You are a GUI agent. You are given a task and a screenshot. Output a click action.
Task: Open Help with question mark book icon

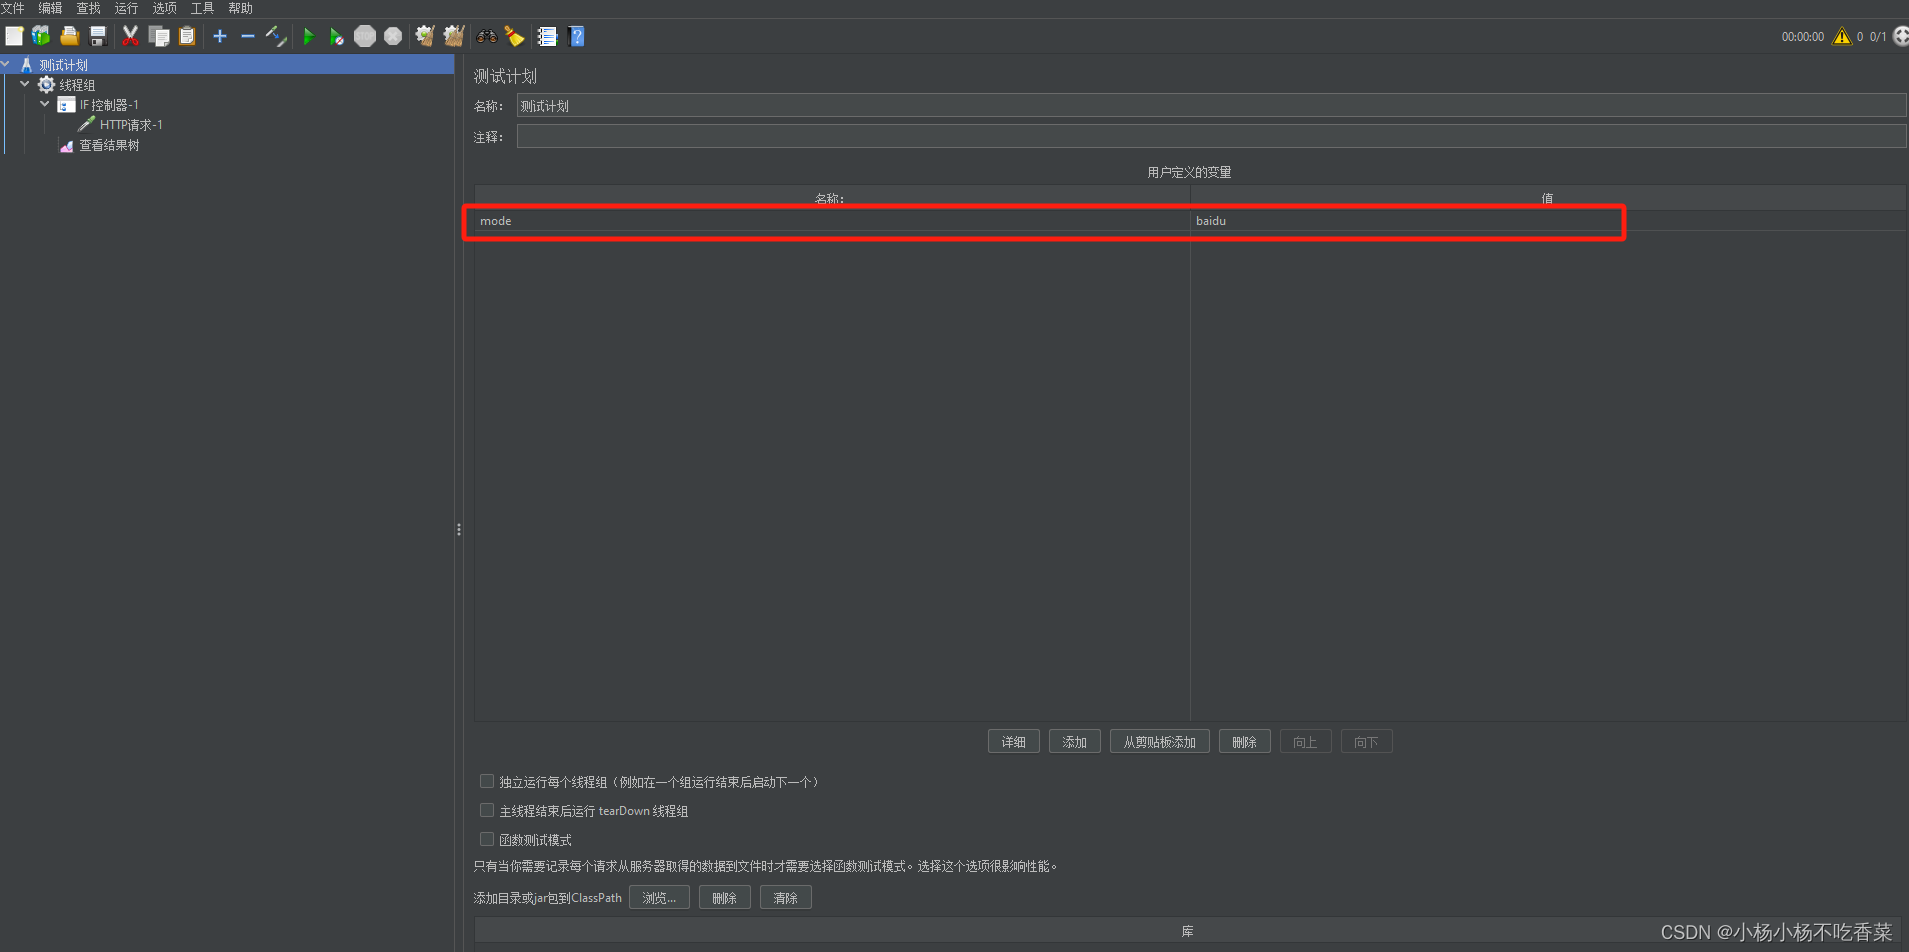click(576, 36)
